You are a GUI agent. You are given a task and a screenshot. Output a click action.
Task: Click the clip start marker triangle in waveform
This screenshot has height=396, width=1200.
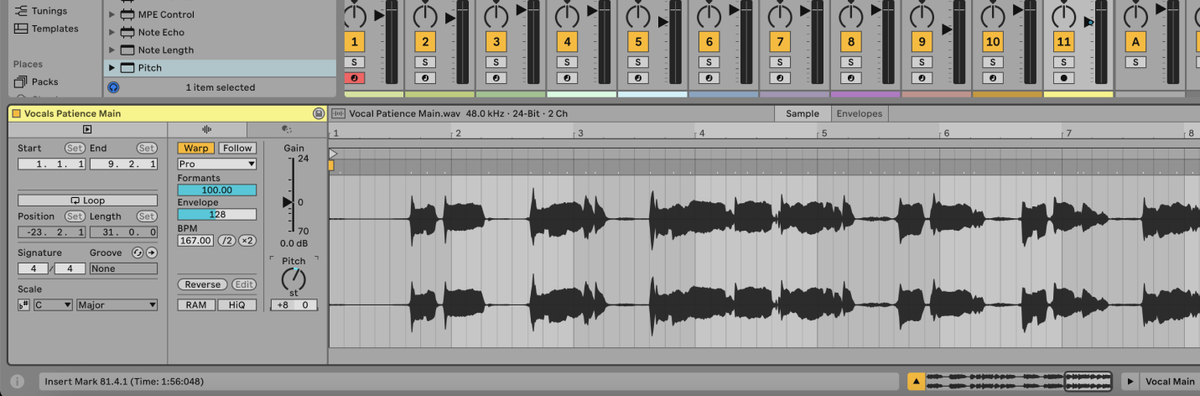click(x=333, y=153)
